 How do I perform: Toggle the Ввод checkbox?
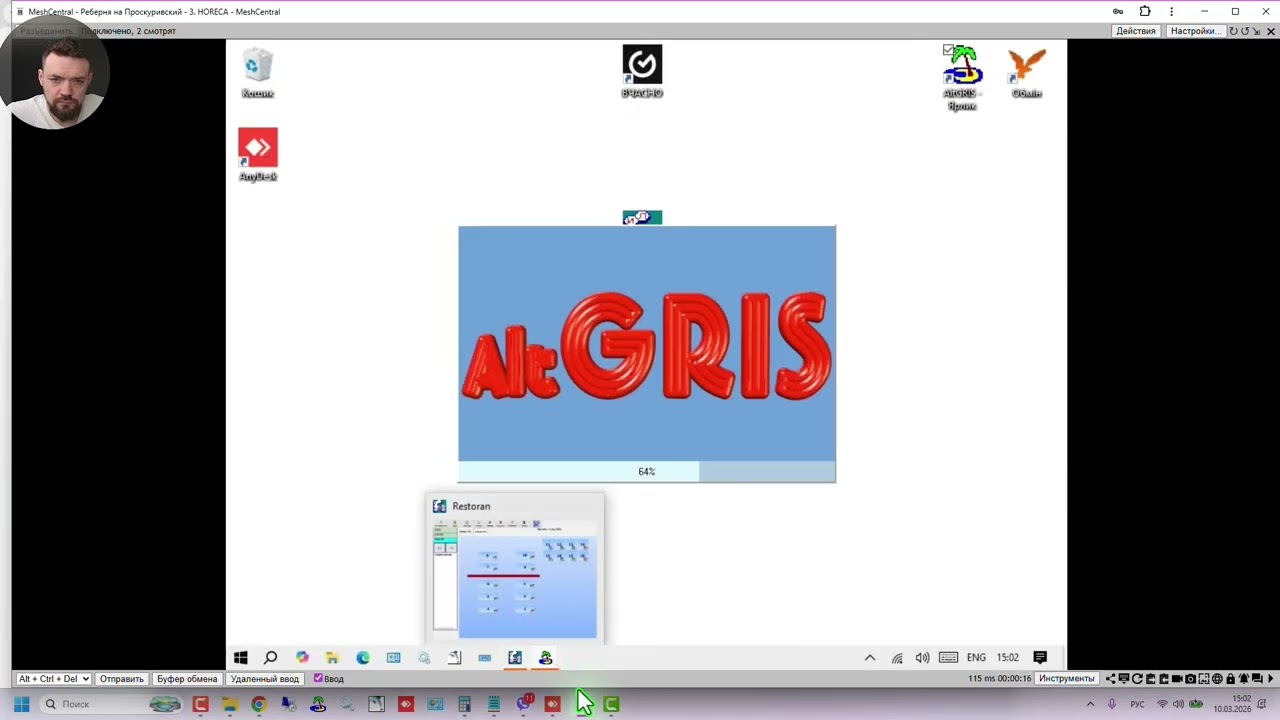[x=318, y=678]
